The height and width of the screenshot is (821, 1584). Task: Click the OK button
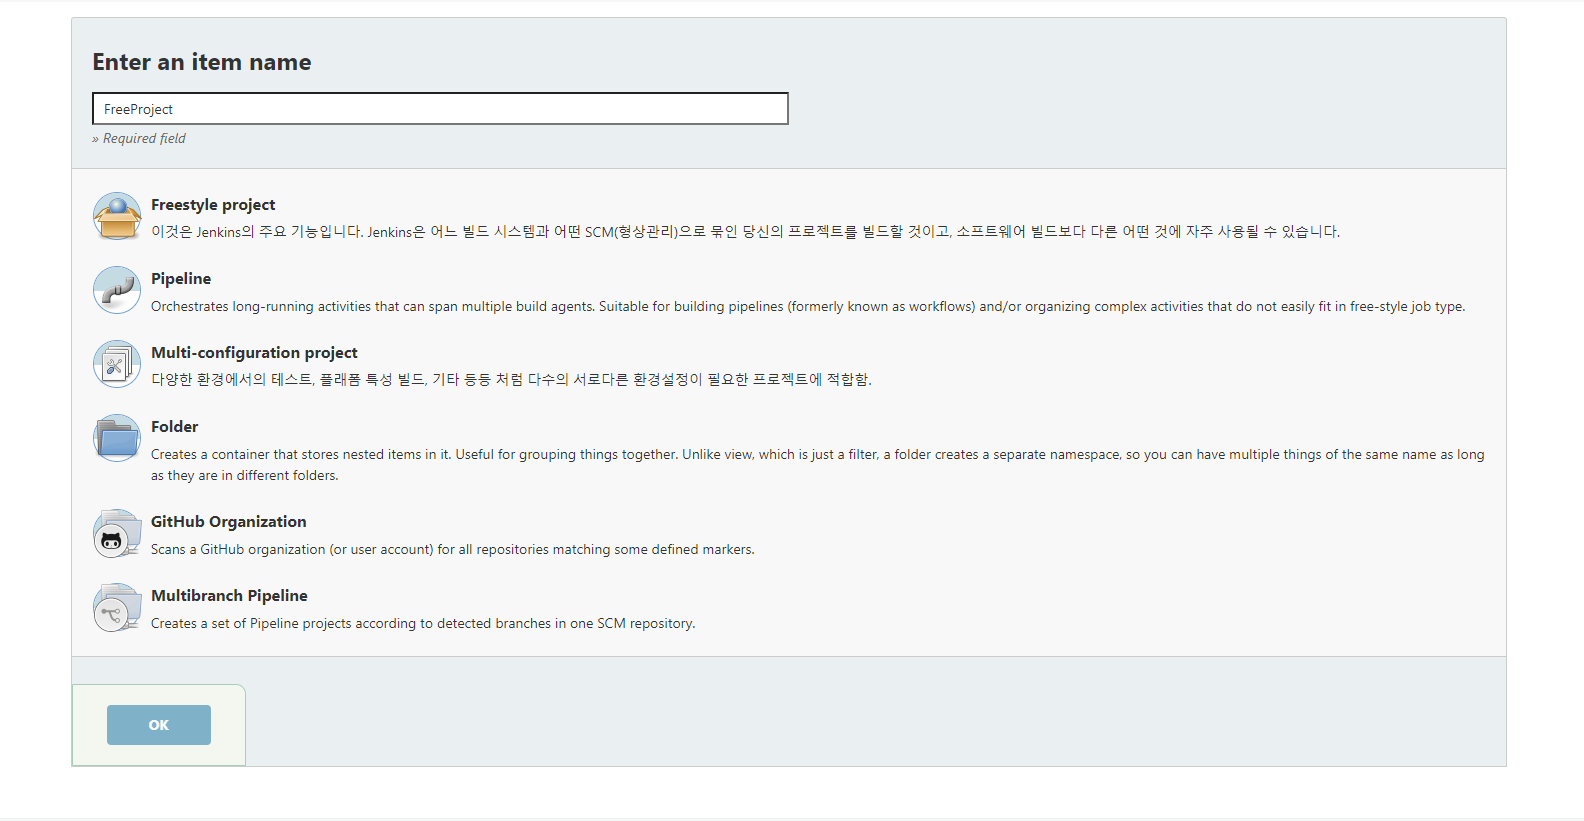159,725
